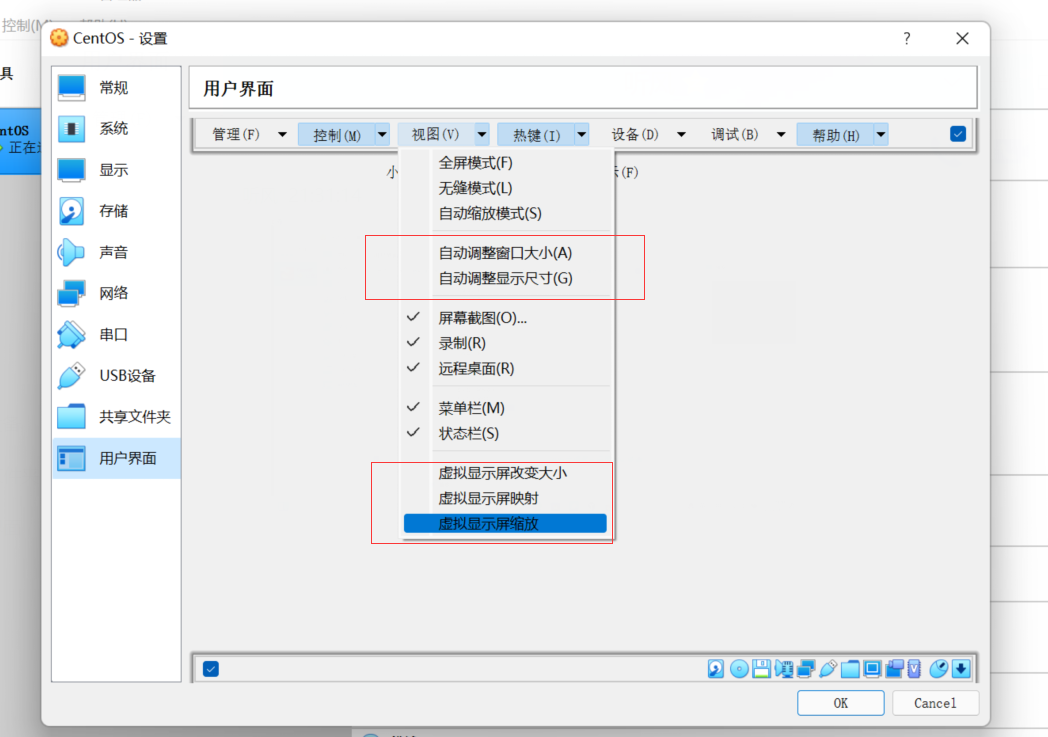The height and width of the screenshot is (737, 1048).
Task: Click the audio microphone status bar icon
Action: 783,669
